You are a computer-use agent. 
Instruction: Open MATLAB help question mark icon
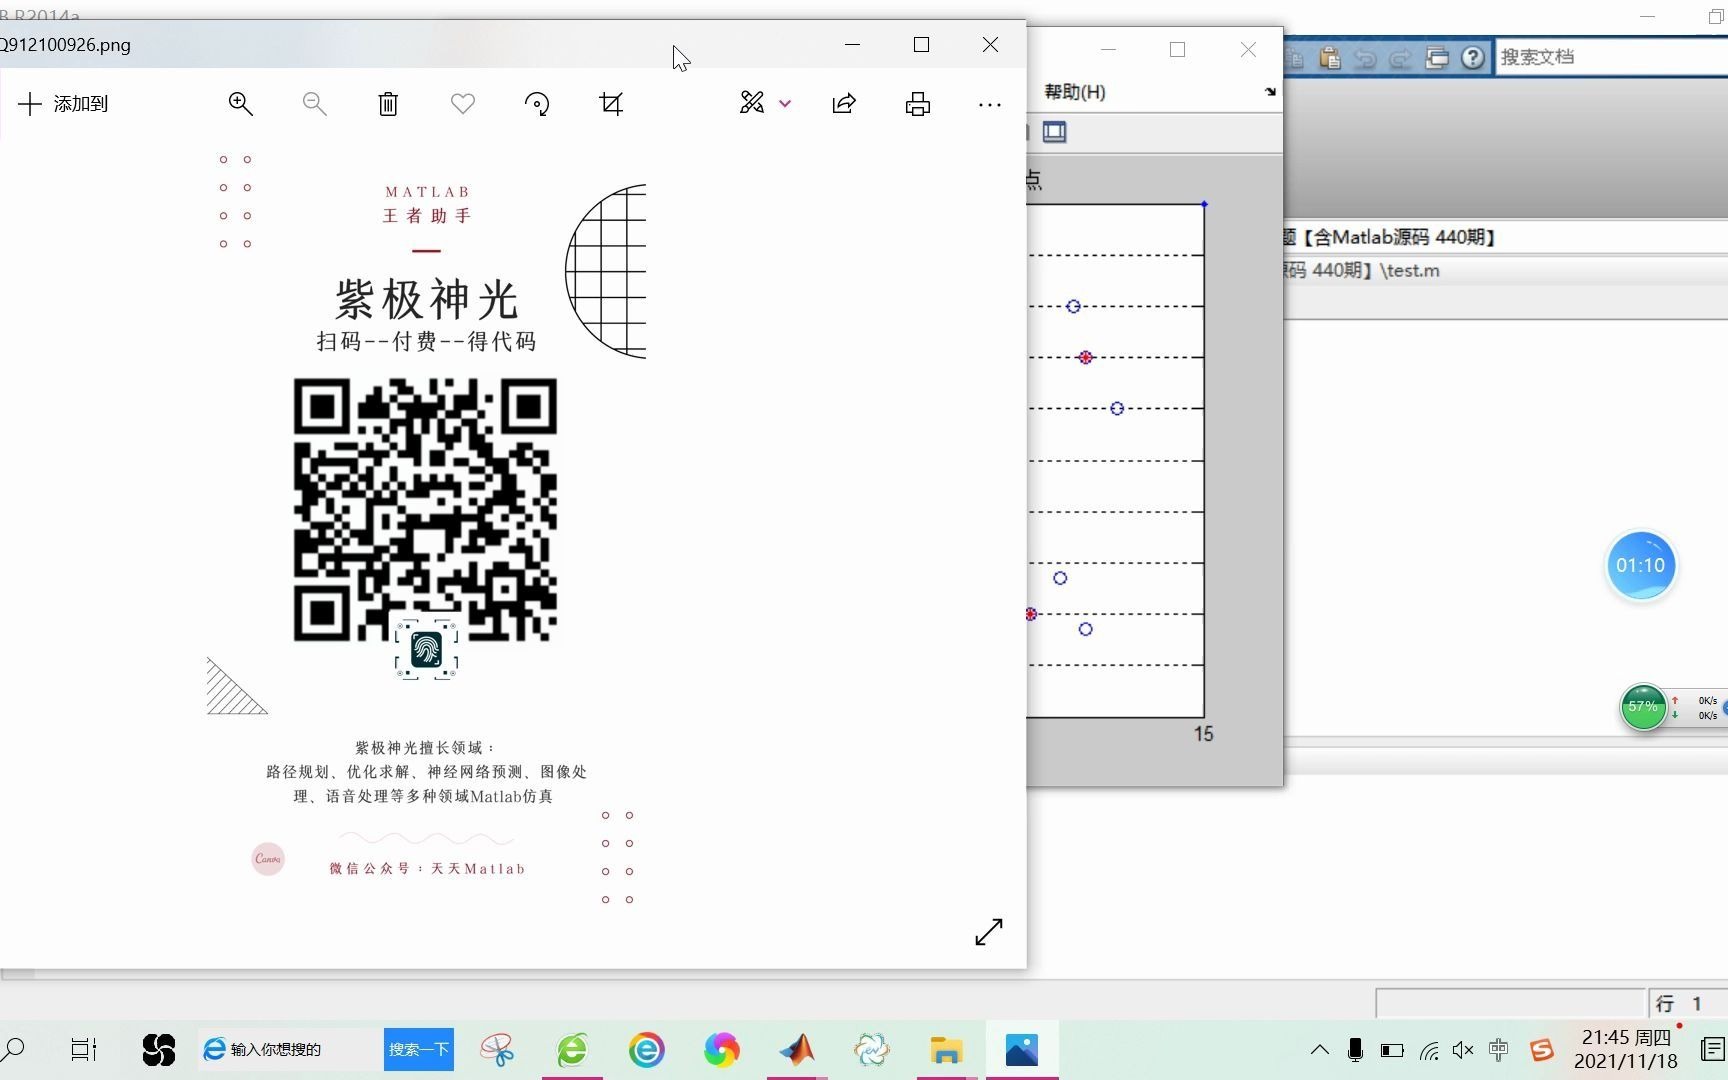pos(1472,58)
